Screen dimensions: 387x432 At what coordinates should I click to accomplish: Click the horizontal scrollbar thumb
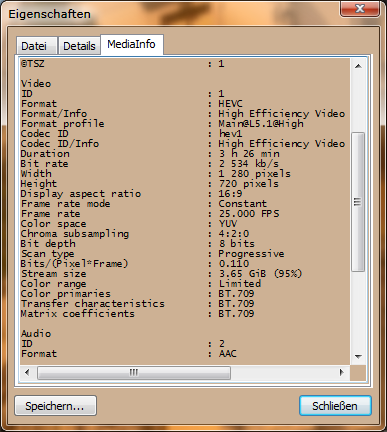coord(134,372)
